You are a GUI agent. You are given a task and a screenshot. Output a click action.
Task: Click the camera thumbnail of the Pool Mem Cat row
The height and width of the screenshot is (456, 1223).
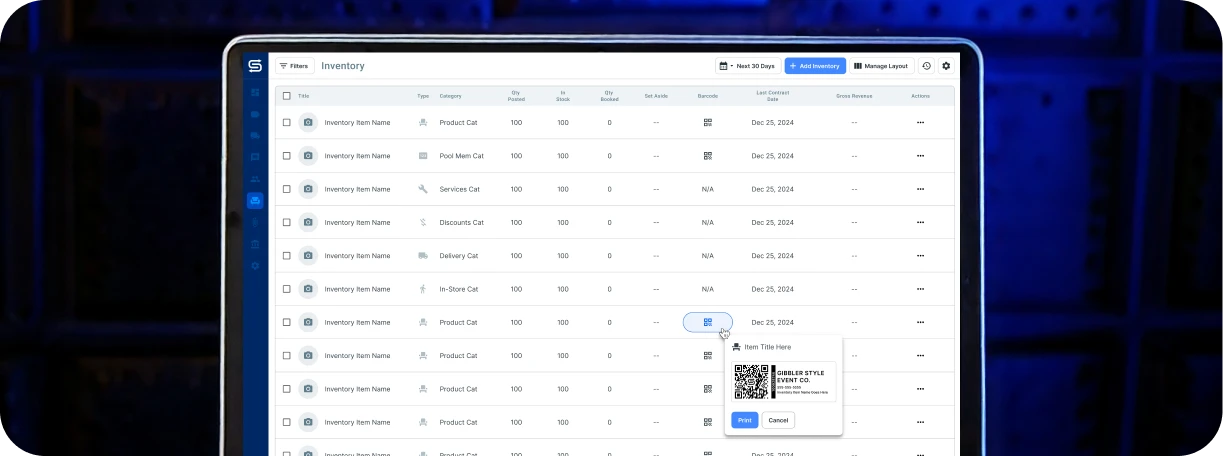308,156
